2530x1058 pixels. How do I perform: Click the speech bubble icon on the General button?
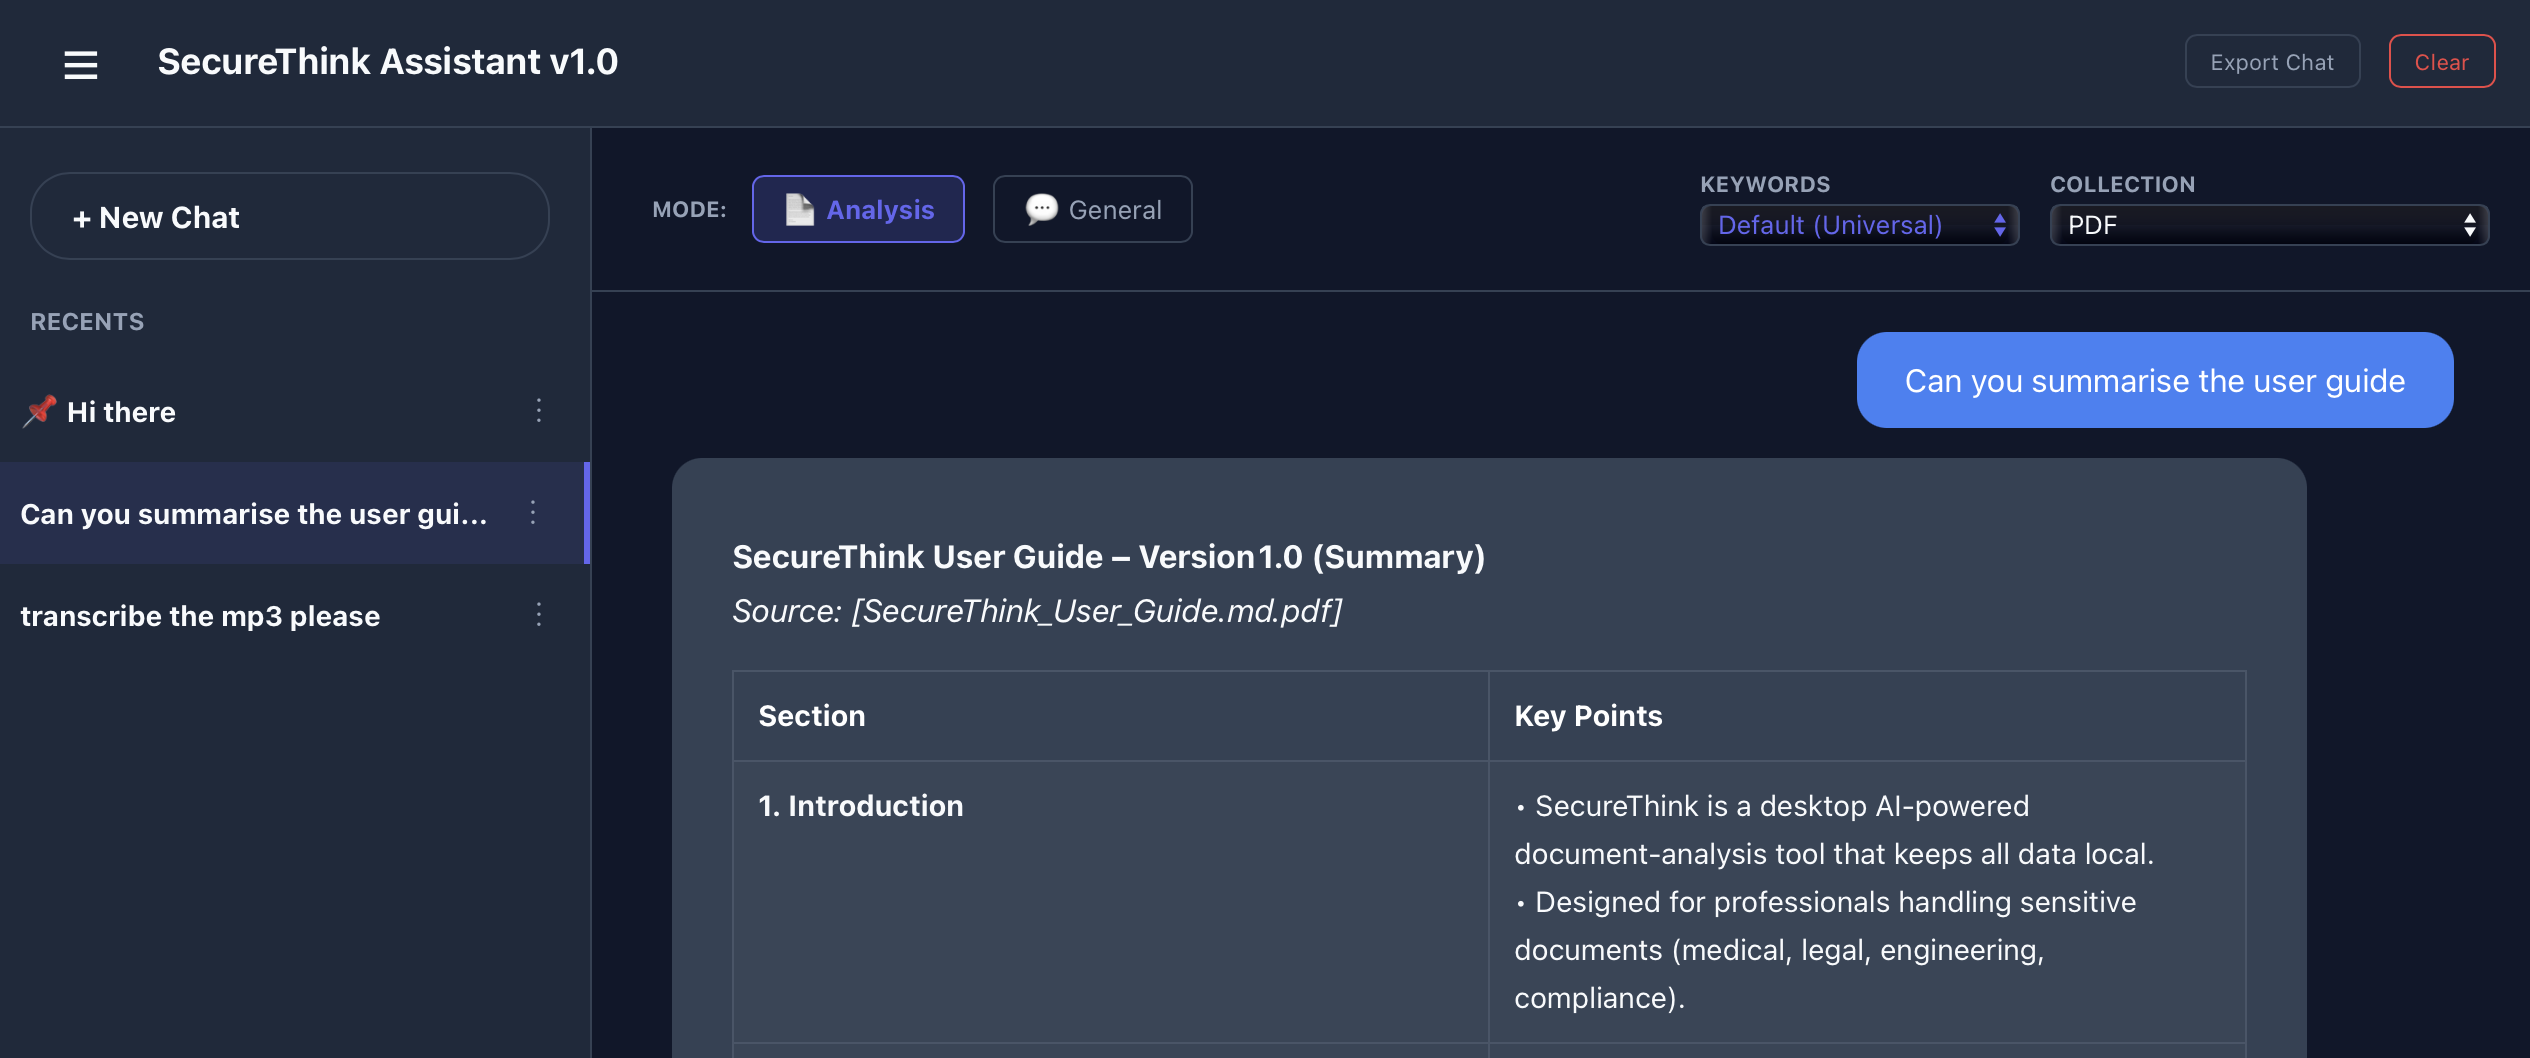click(x=1041, y=209)
